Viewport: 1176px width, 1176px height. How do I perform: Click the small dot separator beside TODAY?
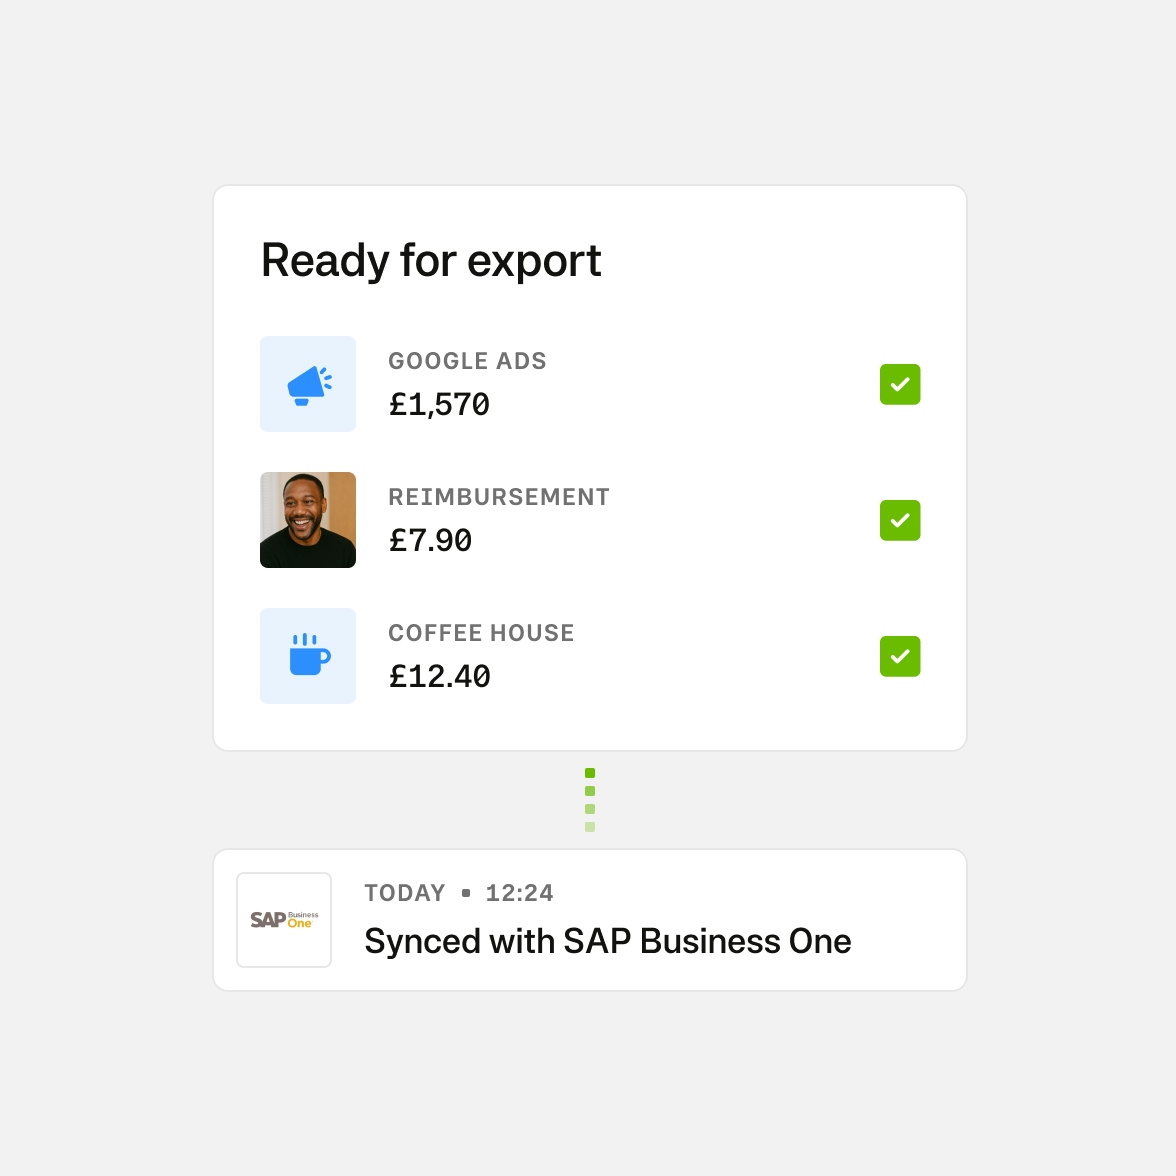[x=466, y=893]
